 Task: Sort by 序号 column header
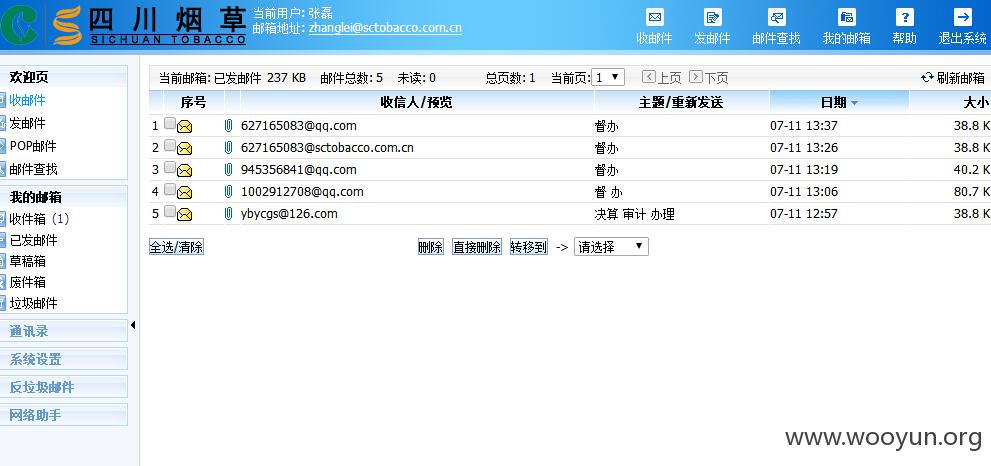(193, 102)
